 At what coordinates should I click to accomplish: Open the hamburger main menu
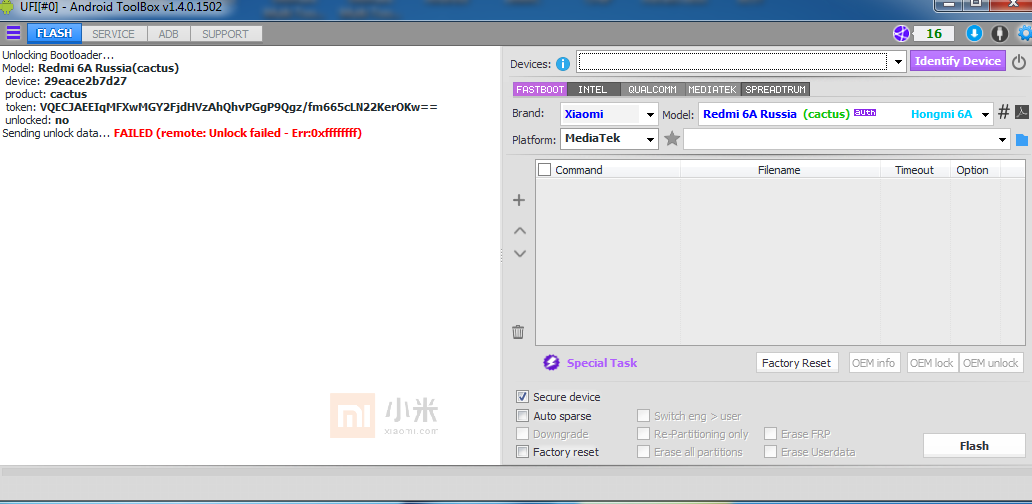coord(13,33)
